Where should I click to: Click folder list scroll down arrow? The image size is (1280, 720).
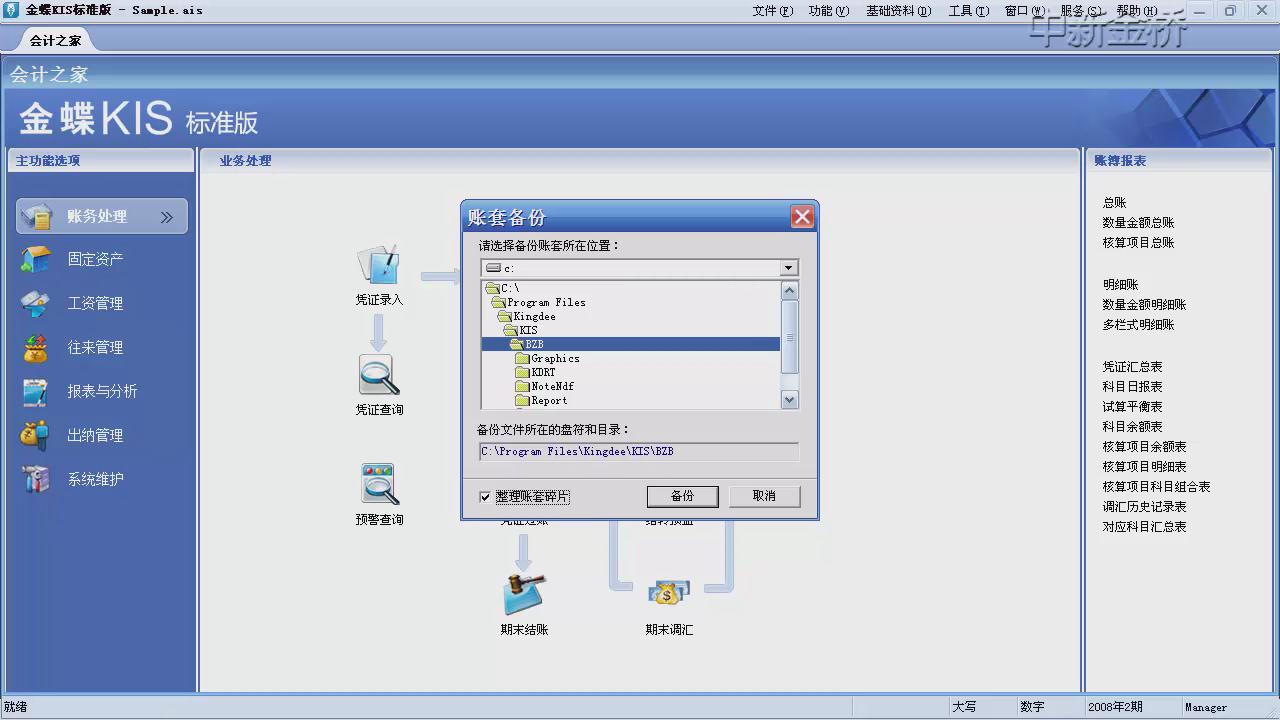789,400
